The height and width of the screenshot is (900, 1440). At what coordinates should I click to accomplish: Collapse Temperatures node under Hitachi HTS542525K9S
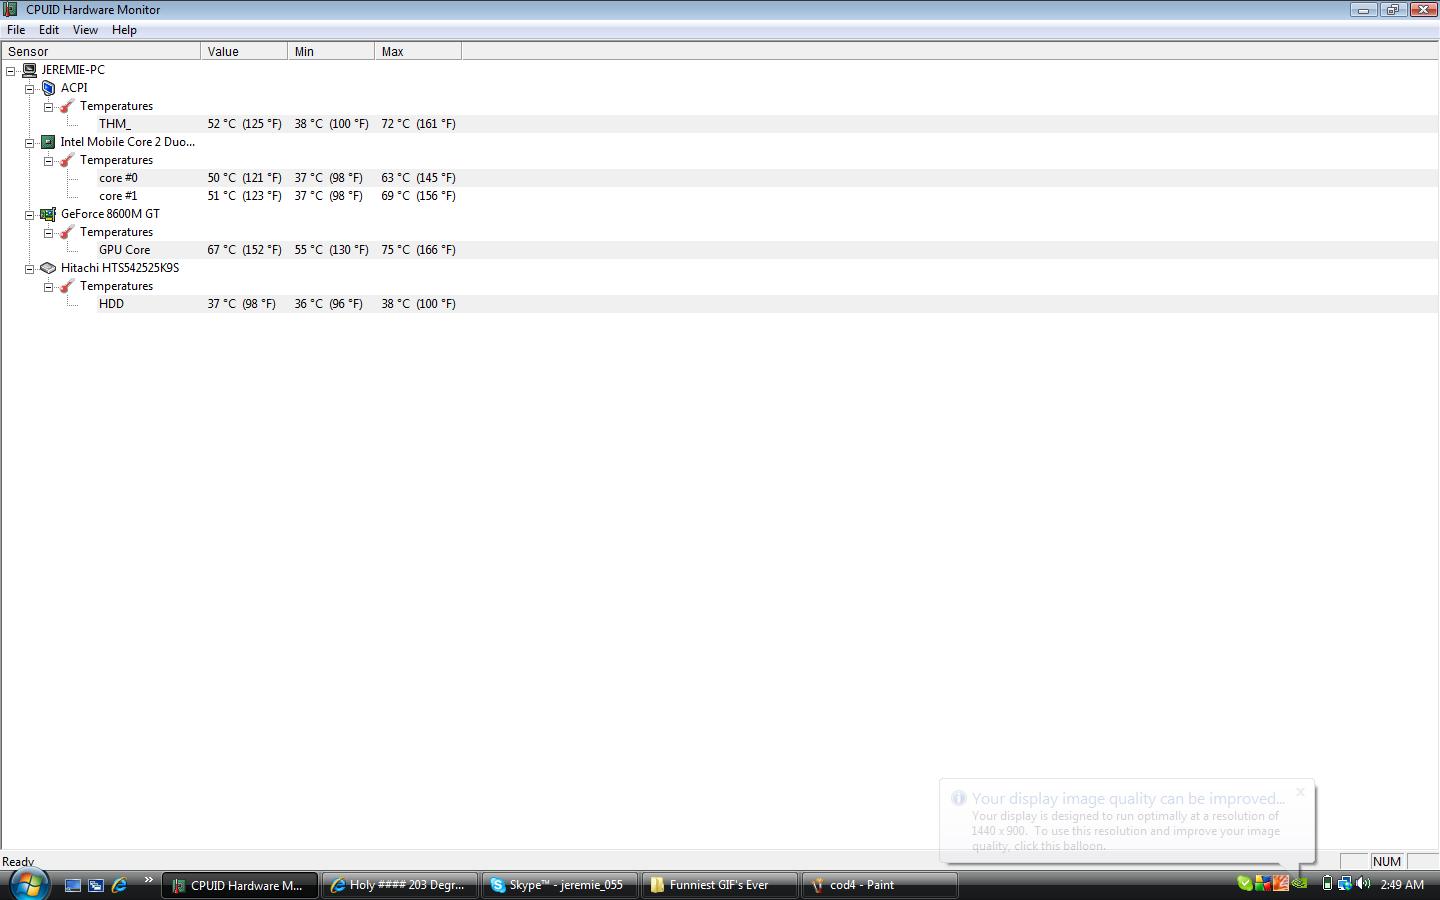pos(48,286)
